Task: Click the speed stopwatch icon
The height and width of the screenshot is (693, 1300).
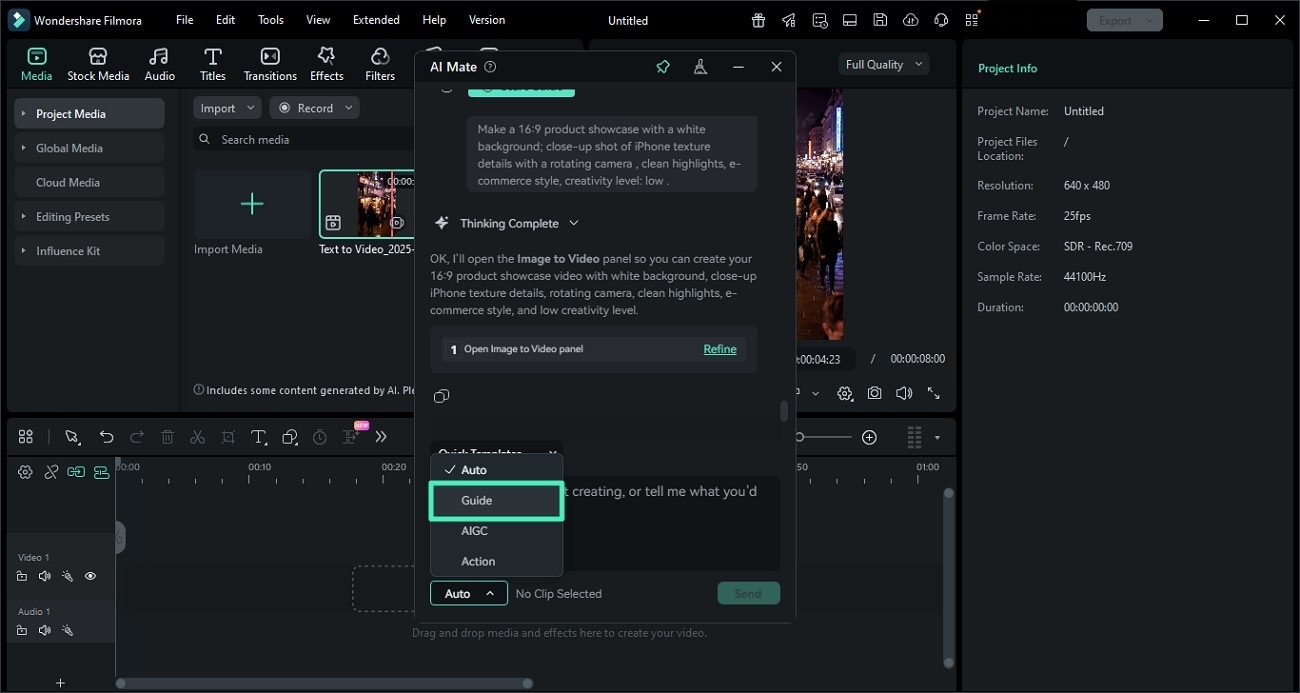Action: (x=320, y=437)
